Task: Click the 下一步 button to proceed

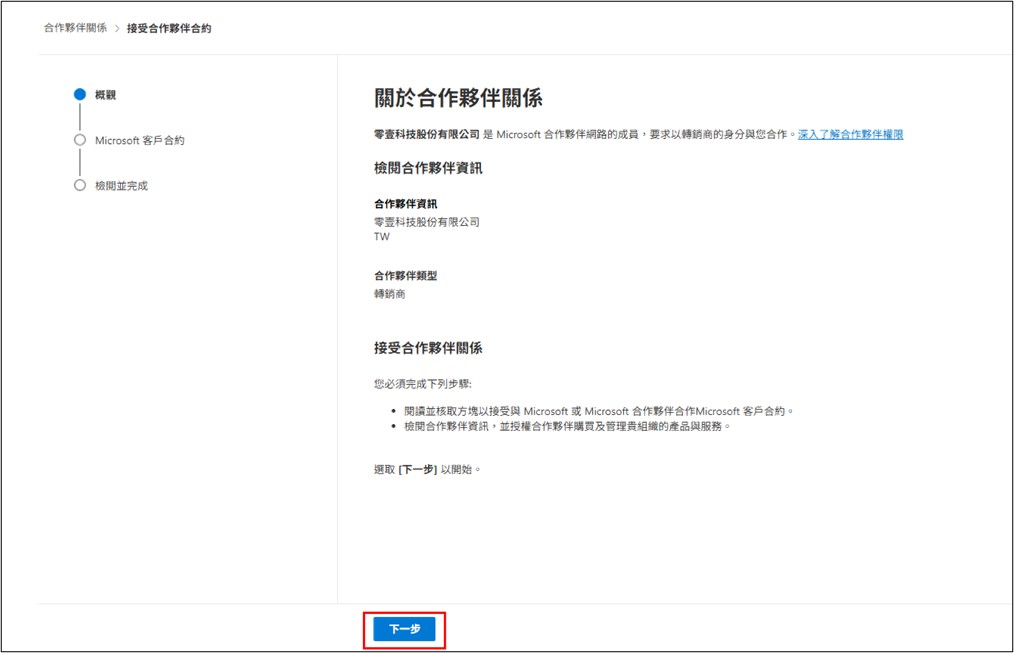Action: (x=404, y=629)
